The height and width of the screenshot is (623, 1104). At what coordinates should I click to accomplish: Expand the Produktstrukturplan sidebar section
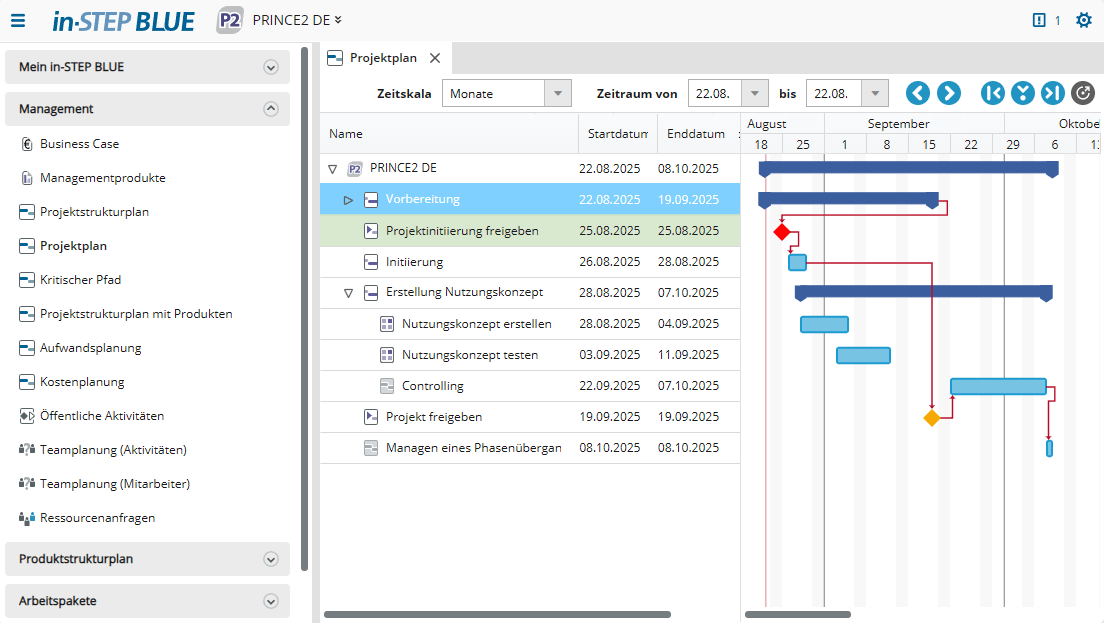270,559
